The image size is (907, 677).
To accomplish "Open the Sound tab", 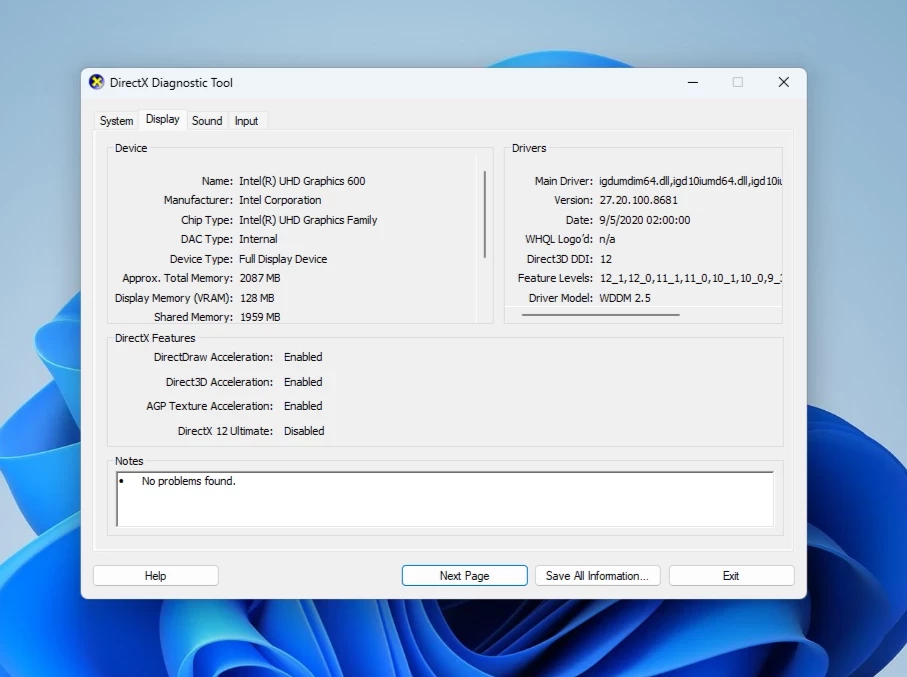I will click(207, 120).
